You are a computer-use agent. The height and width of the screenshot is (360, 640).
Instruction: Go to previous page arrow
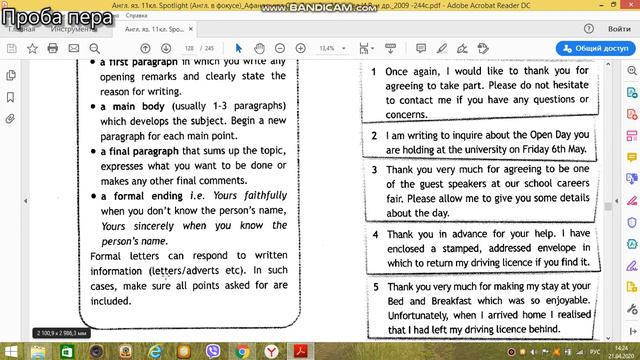tap(145, 49)
